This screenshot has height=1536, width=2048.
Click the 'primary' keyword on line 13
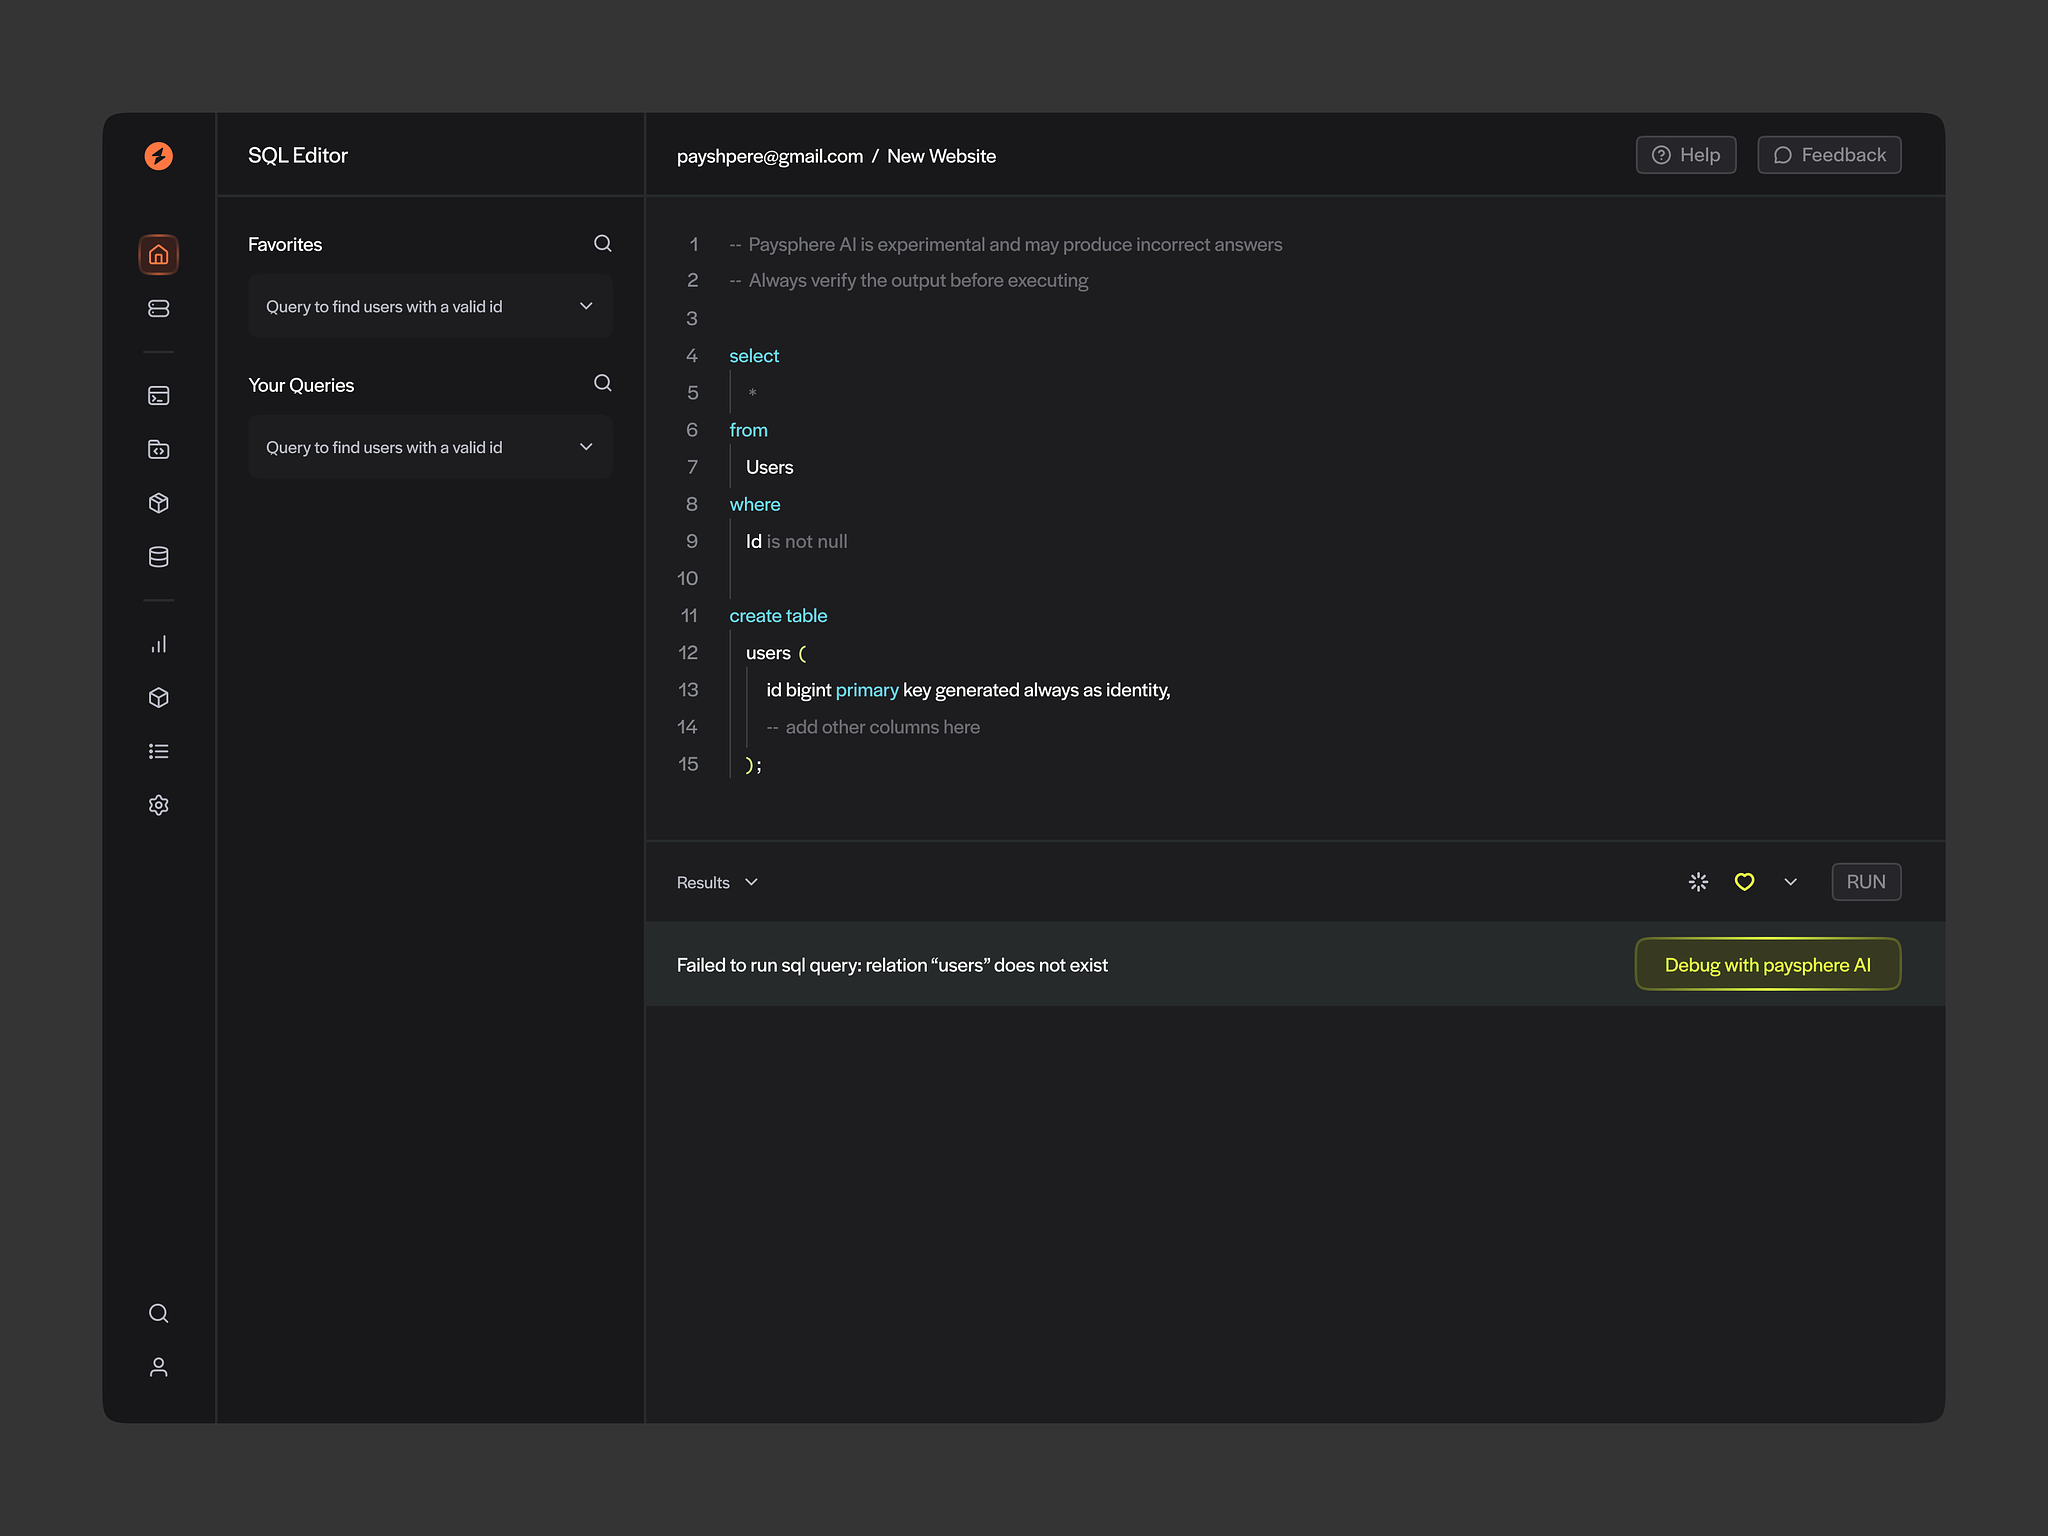click(x=867, y=690)
